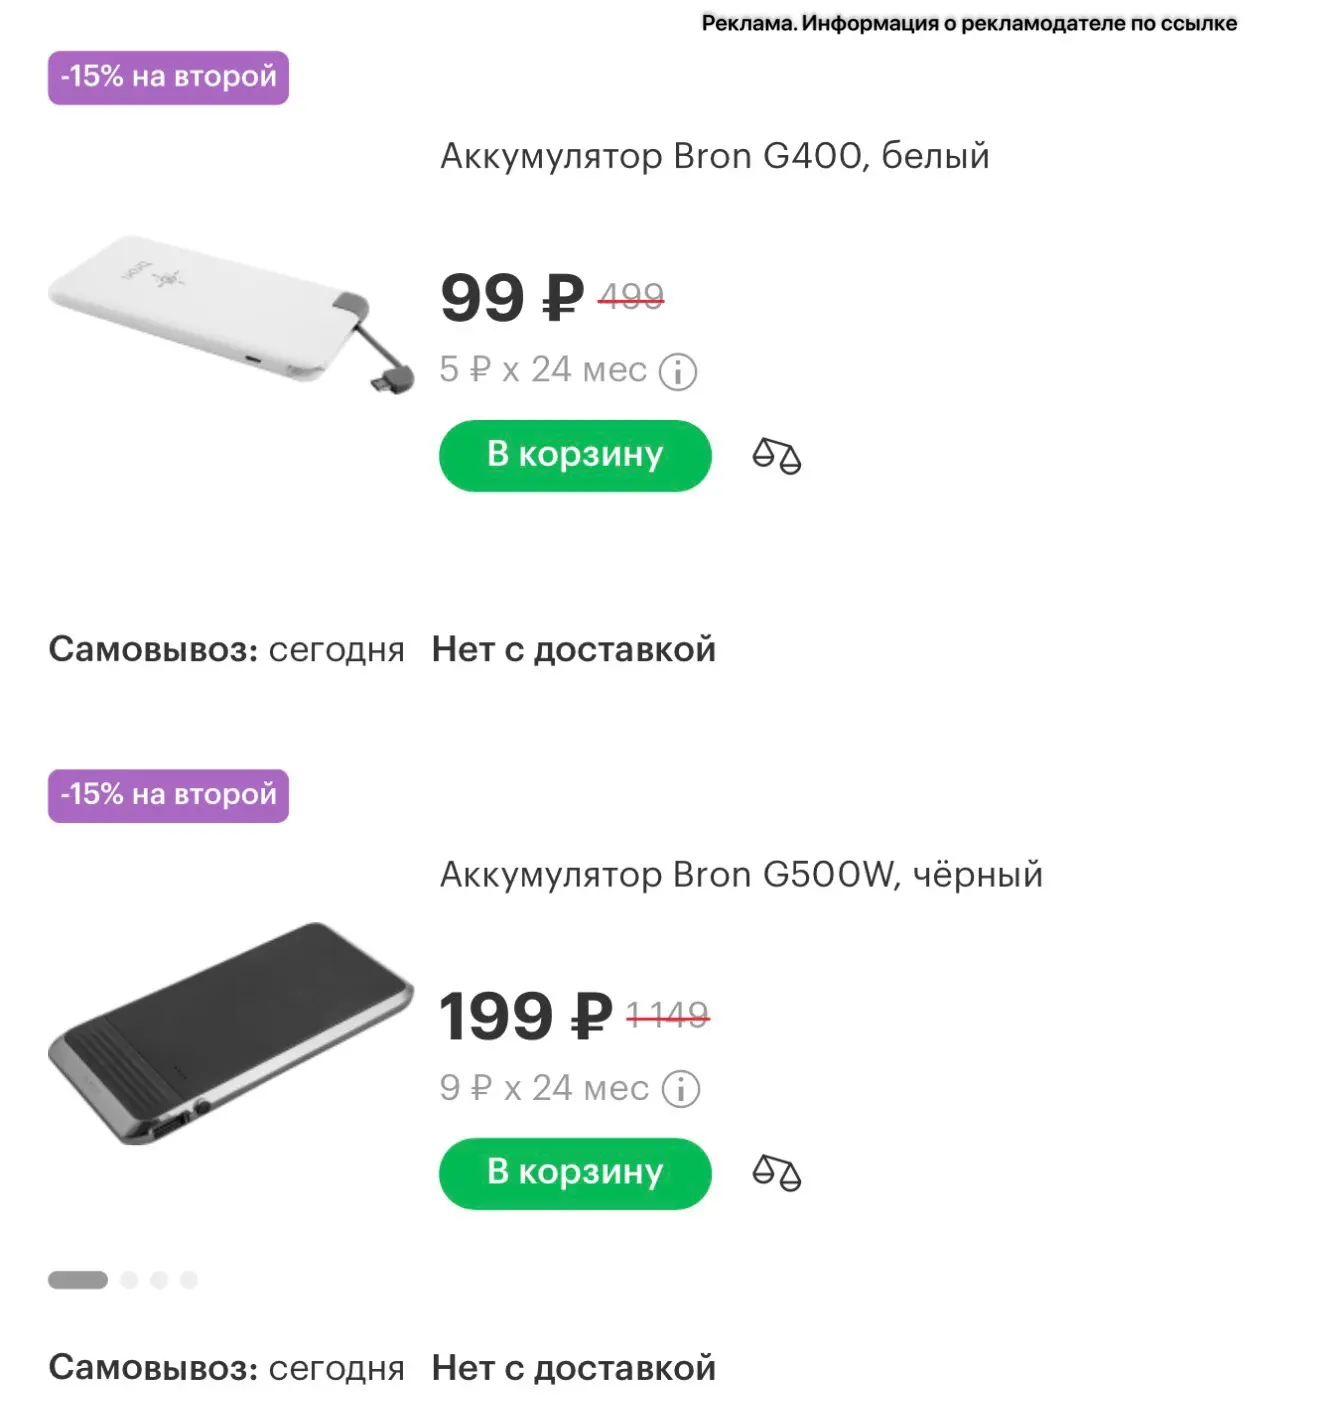Add Bron G500W black to comparison list

[x=776, y=1173]
